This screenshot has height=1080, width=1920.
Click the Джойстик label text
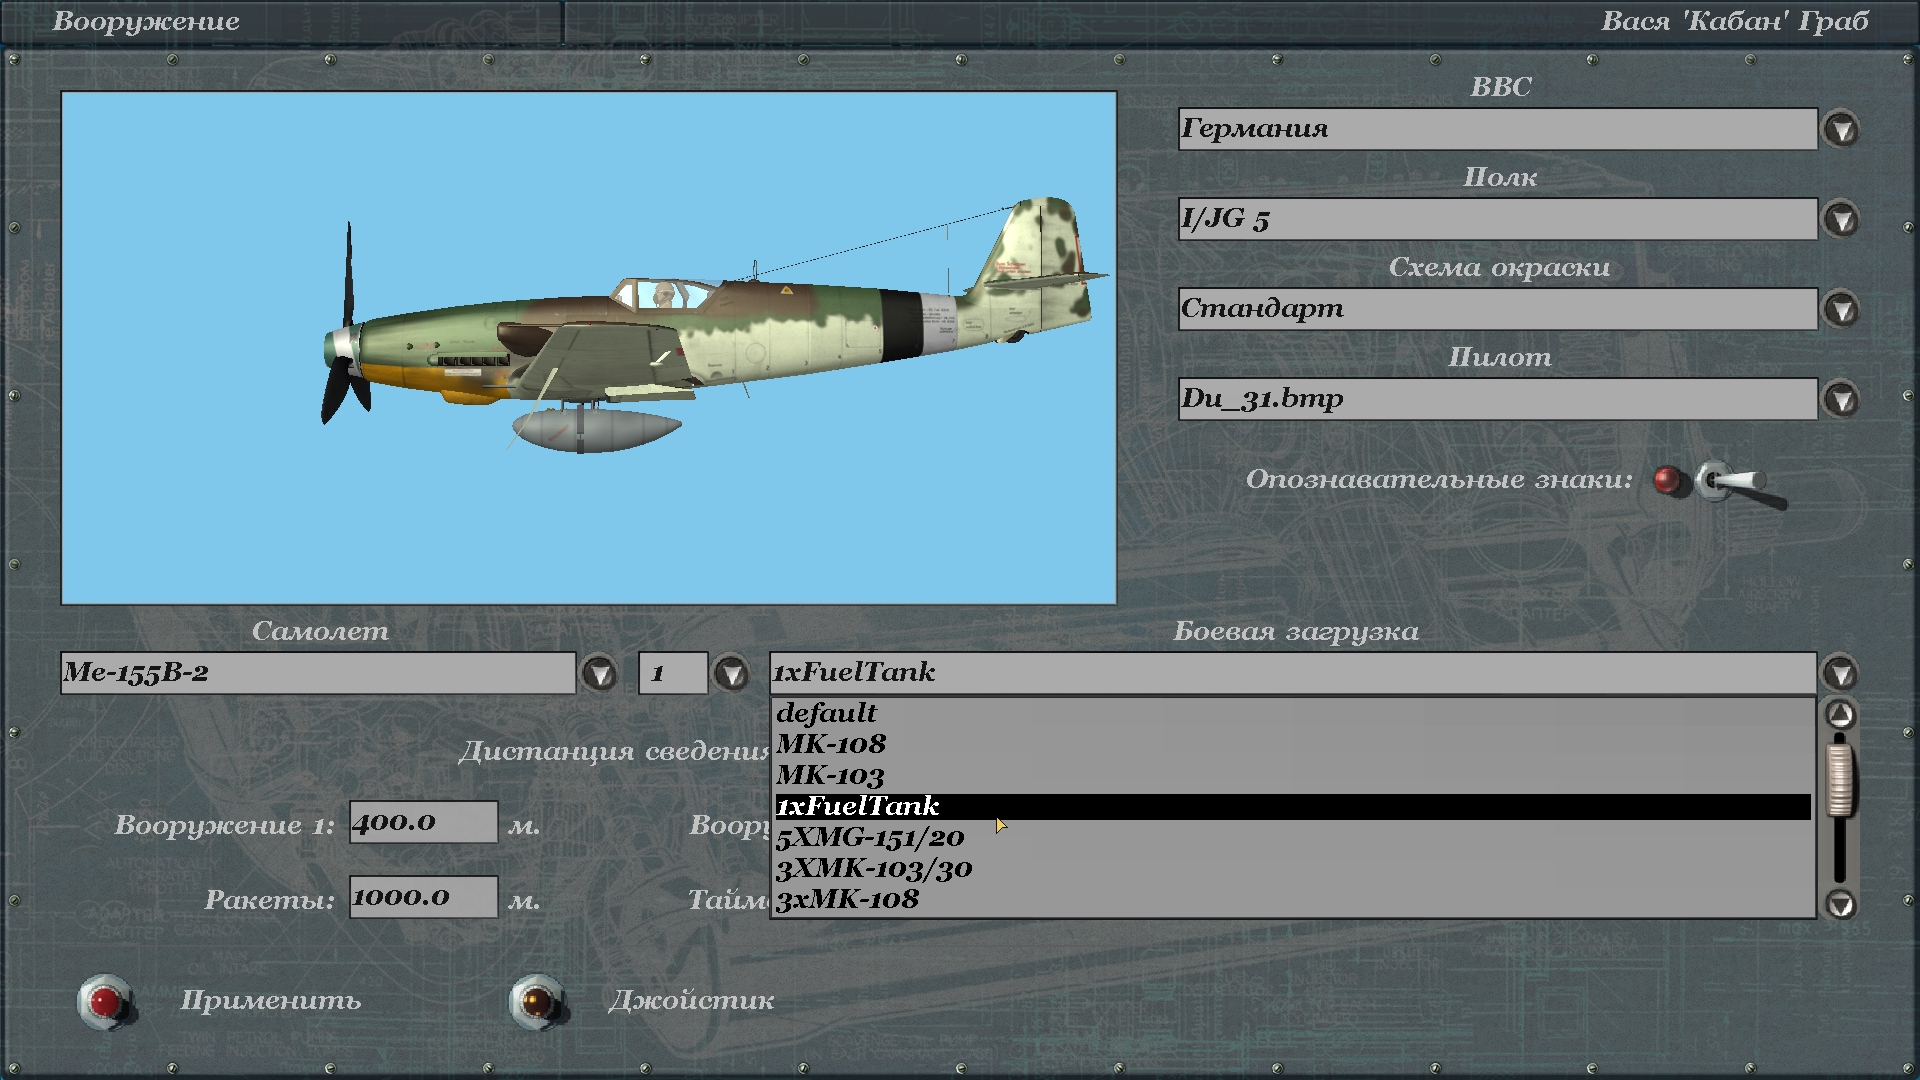click(x=691, y=1000)
